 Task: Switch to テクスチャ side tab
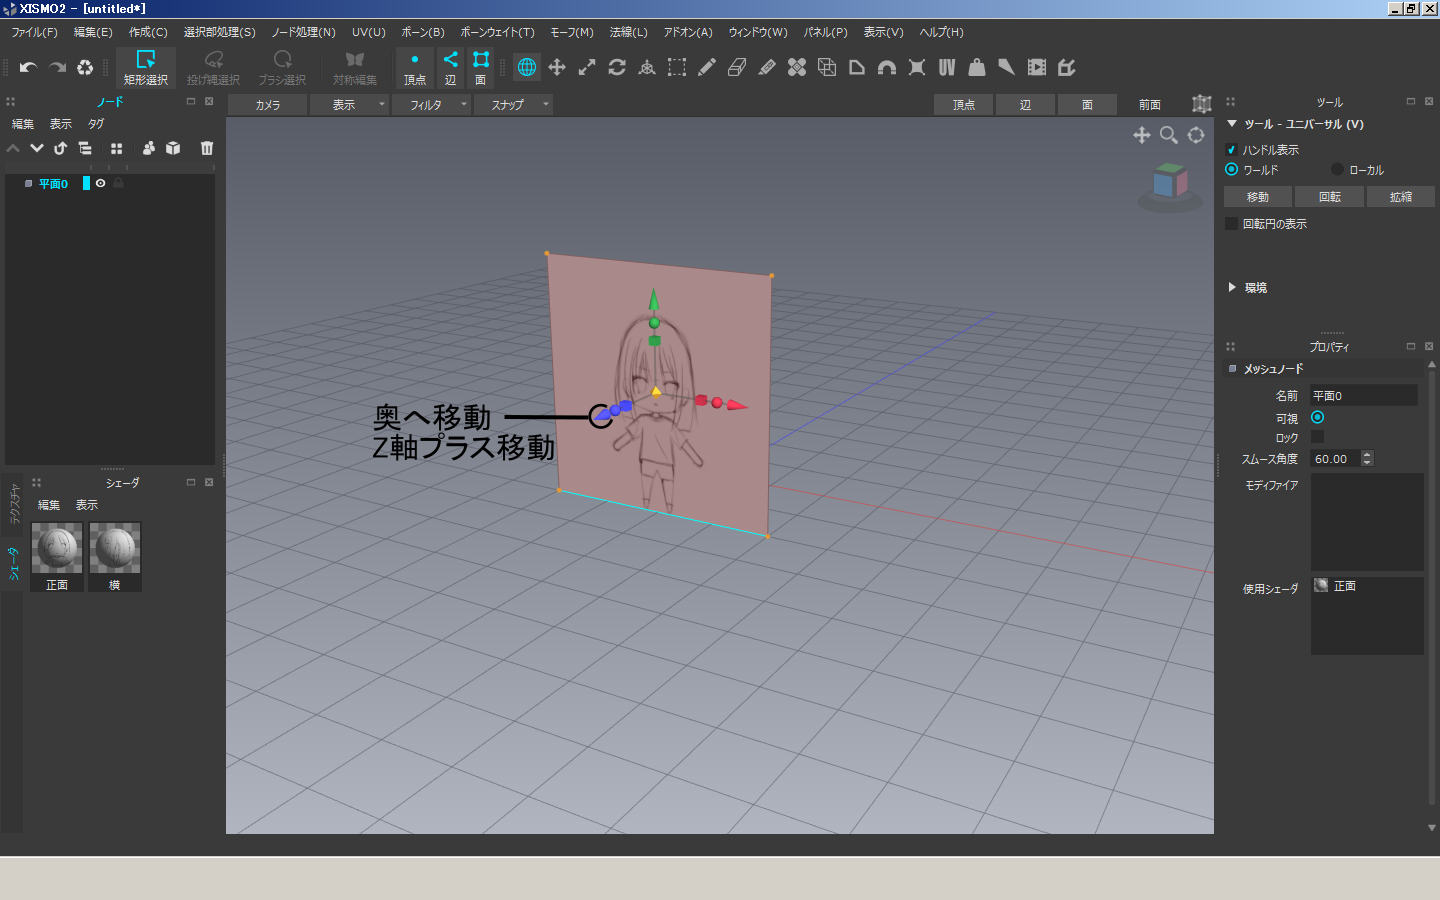point(14,504)
